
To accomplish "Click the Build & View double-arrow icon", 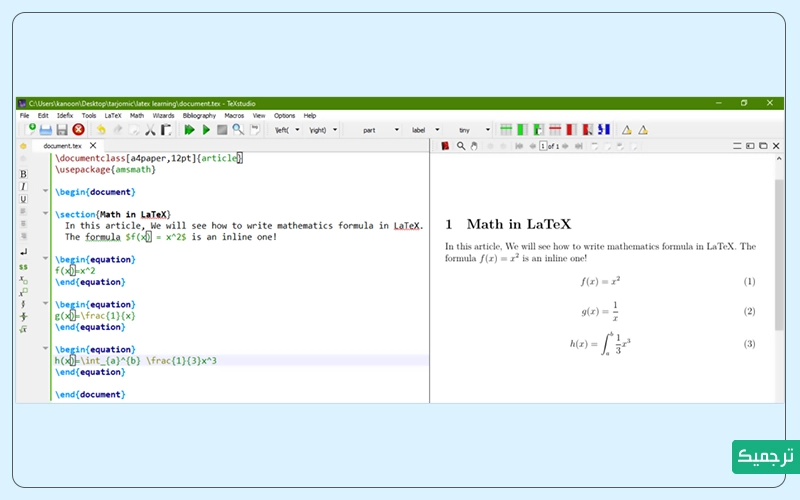I will 190,129.
